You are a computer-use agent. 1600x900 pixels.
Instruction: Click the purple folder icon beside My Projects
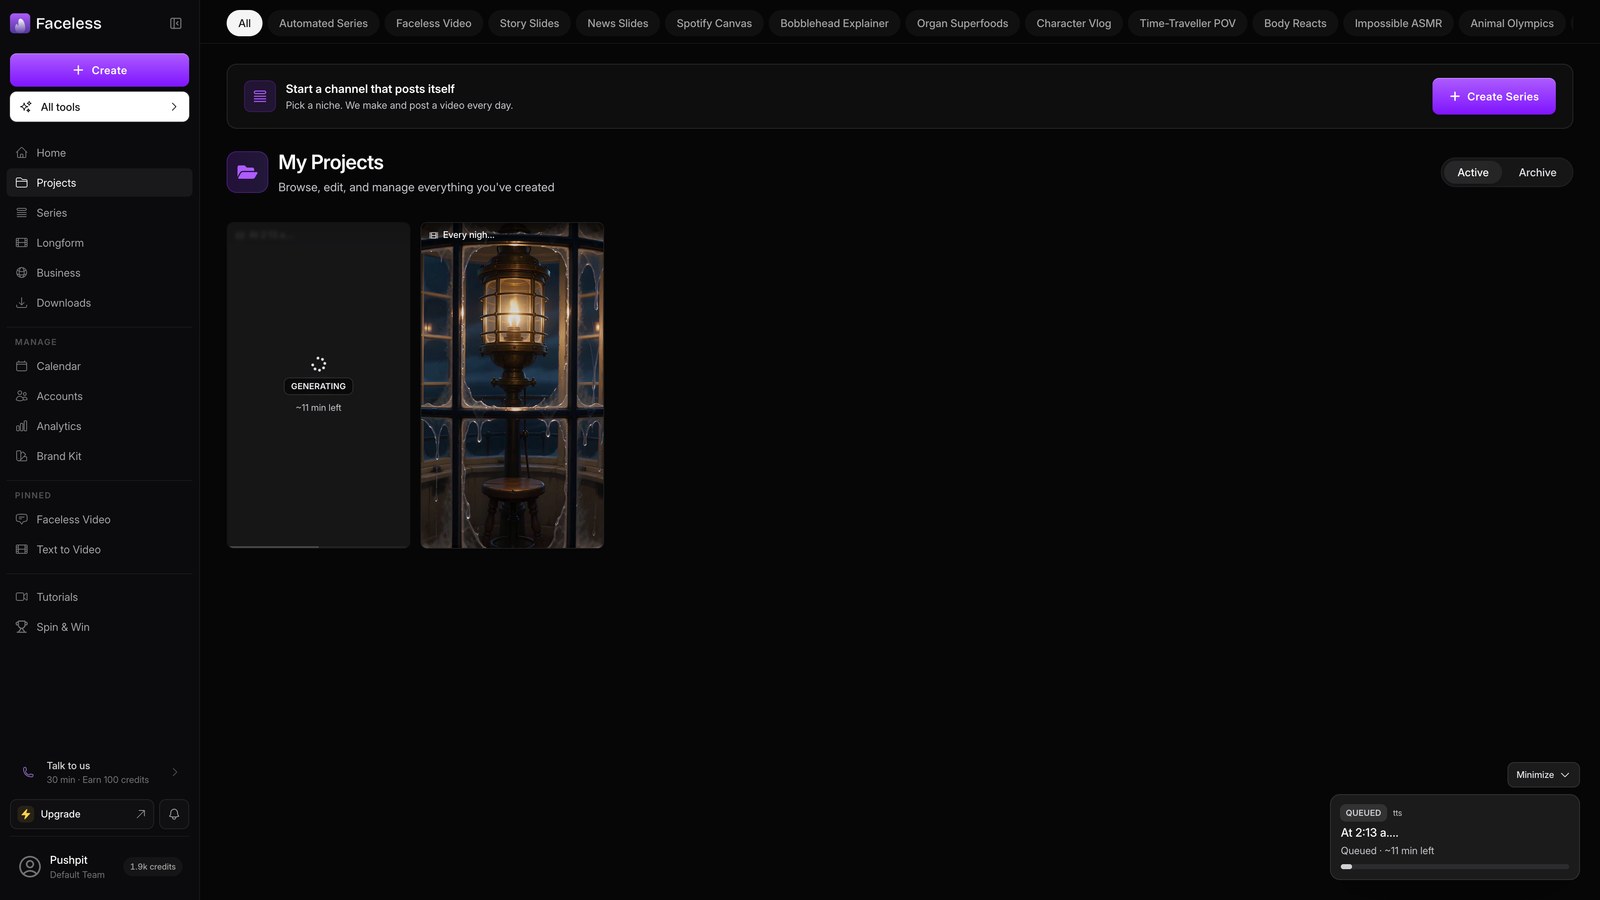click(247, 172)
